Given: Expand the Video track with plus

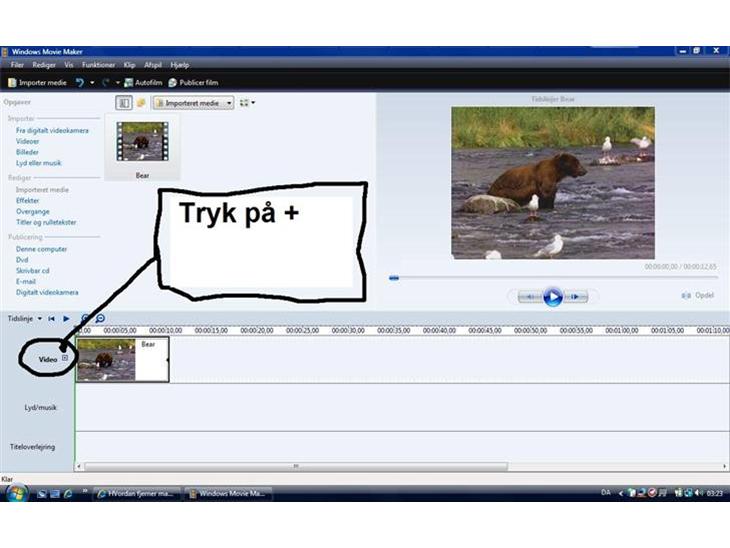Looking at the screenshot, I should (65, 358).
